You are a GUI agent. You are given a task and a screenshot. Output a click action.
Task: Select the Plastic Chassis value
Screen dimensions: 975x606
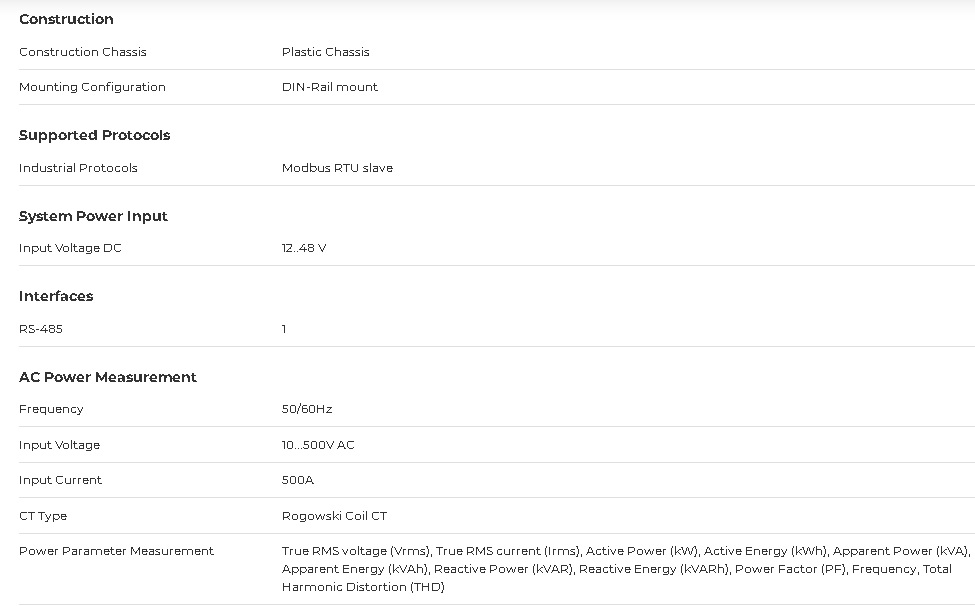325,52
